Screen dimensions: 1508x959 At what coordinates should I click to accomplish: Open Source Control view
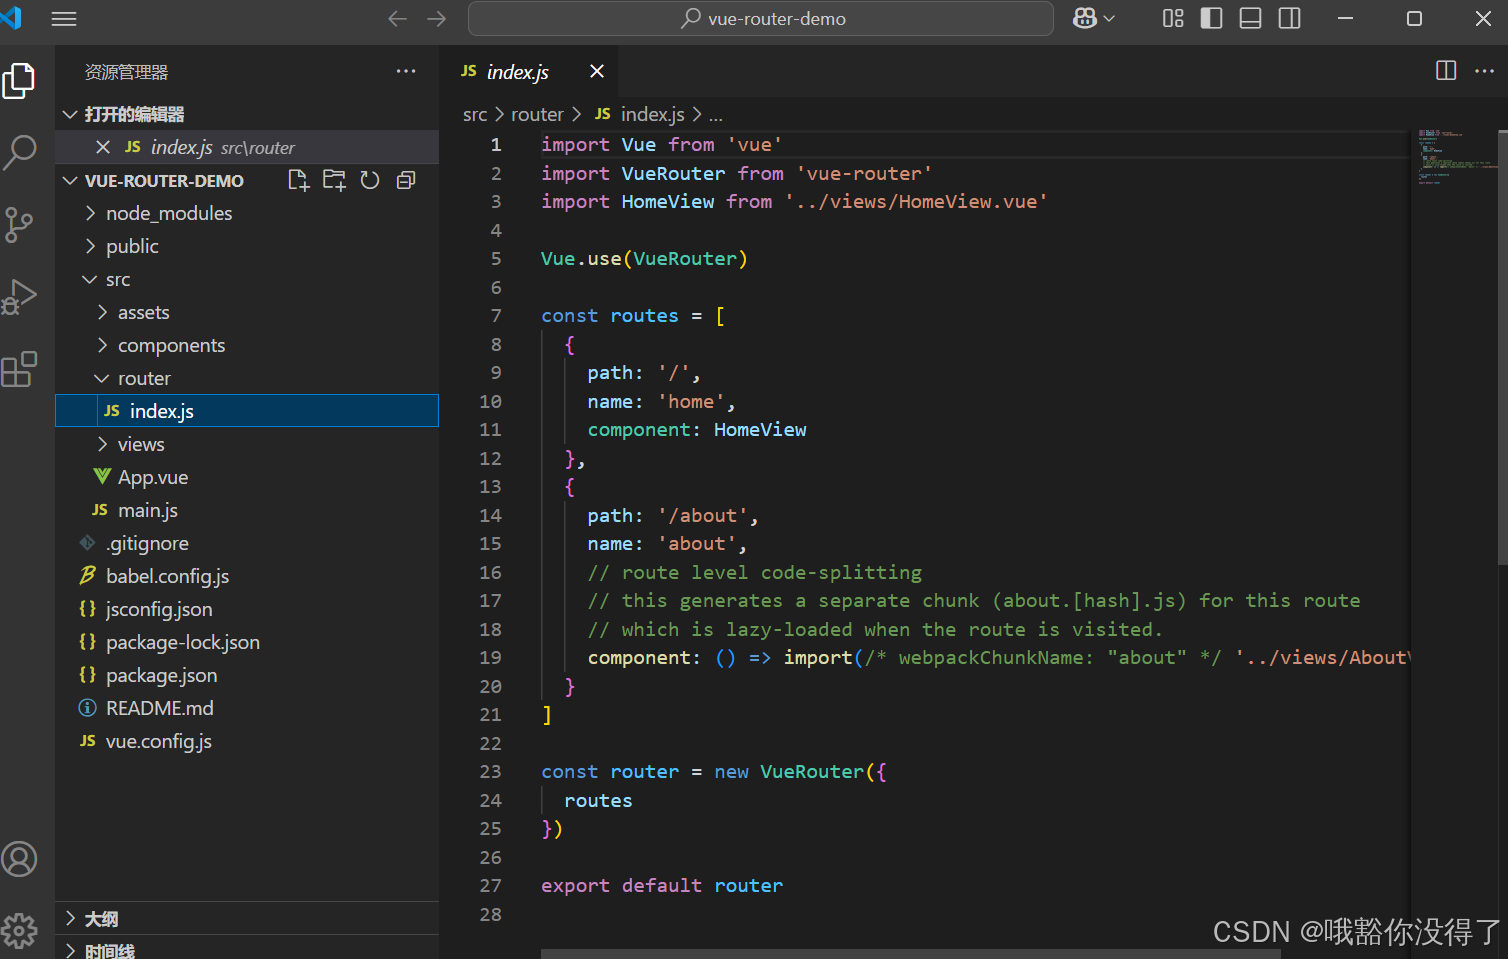point(20,224)
